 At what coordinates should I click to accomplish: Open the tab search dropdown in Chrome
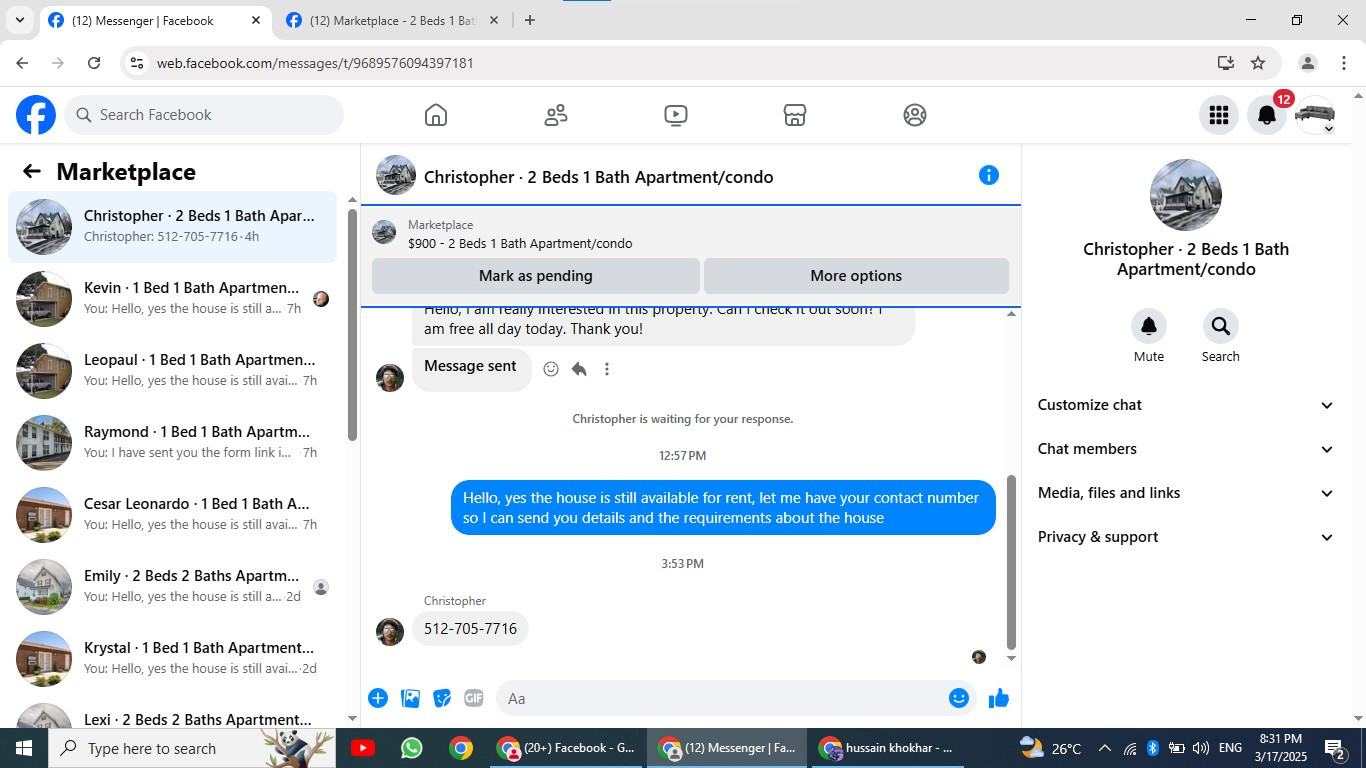(x=19, y=20)
